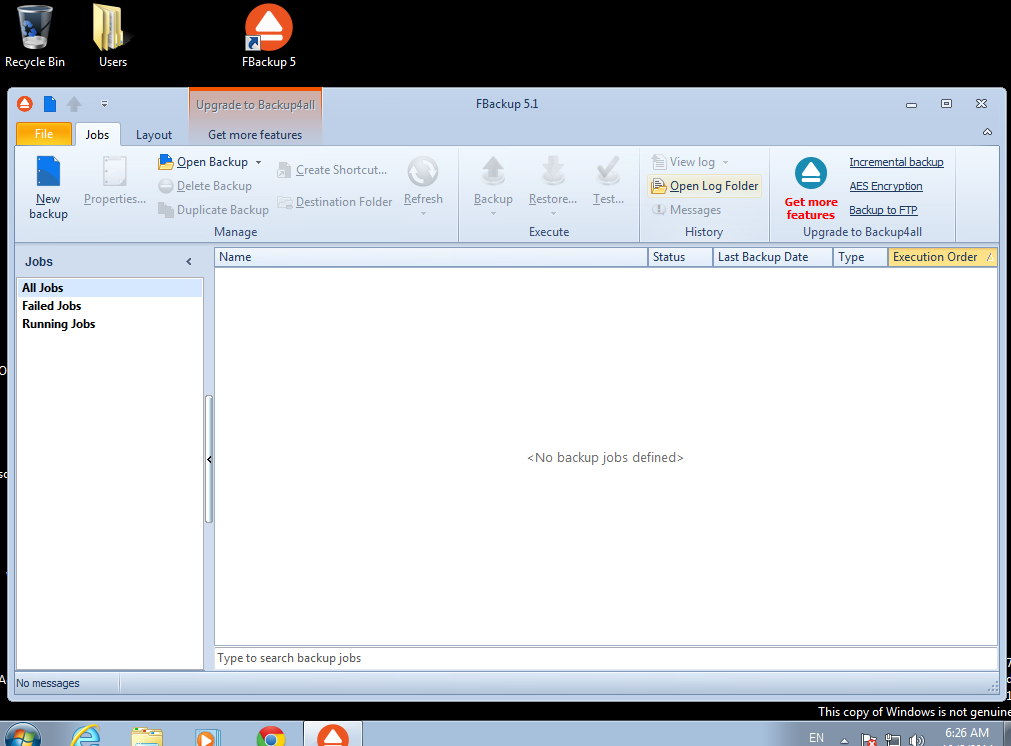Switch to the Layout tab

pos(154,135)
